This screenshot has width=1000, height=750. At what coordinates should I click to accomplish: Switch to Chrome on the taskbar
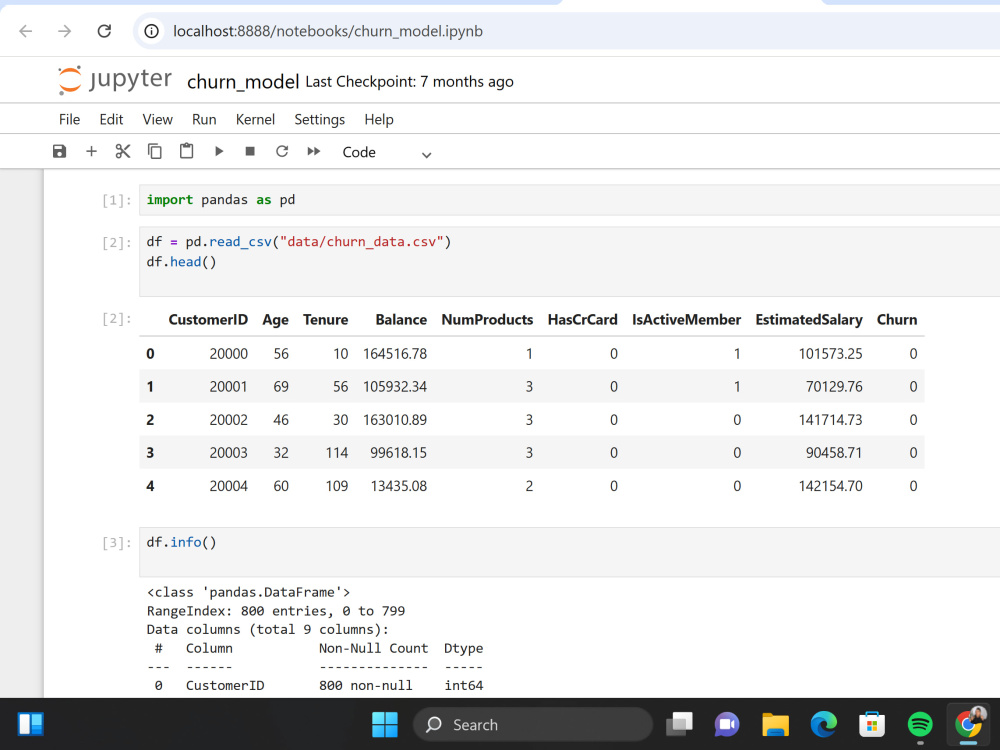[x=968, y=724]
